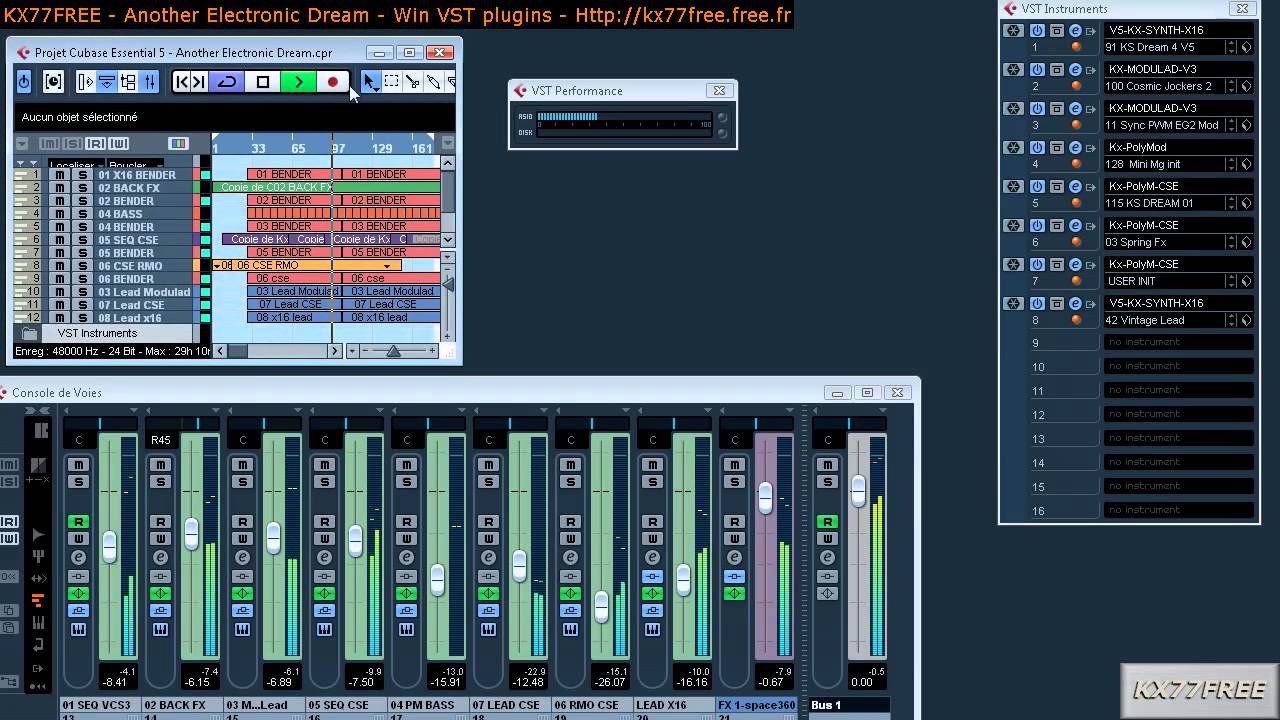The image size is (1280, 720).
Task: Open the Boucler dropdown in track list
Action: click(134, 164)
